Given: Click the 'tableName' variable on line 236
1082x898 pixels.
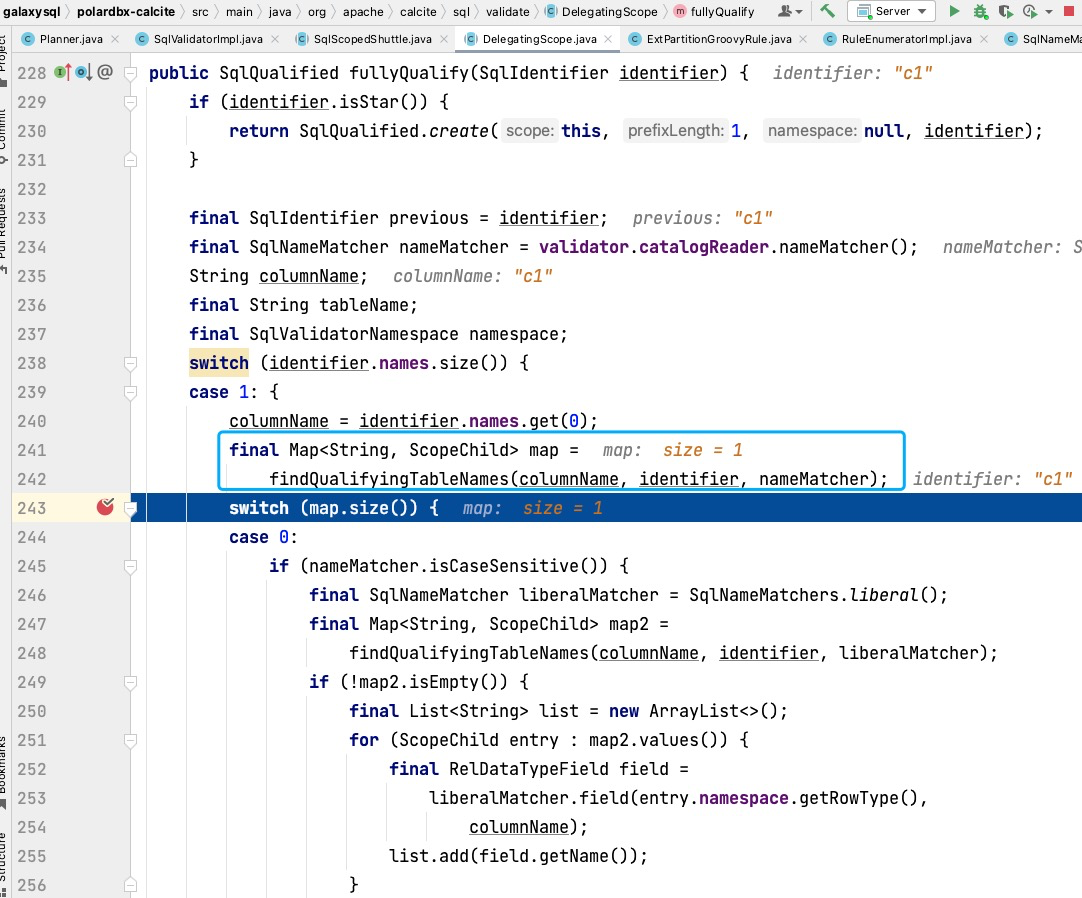Looking at the screenshot, I should [x=364, y=305].
